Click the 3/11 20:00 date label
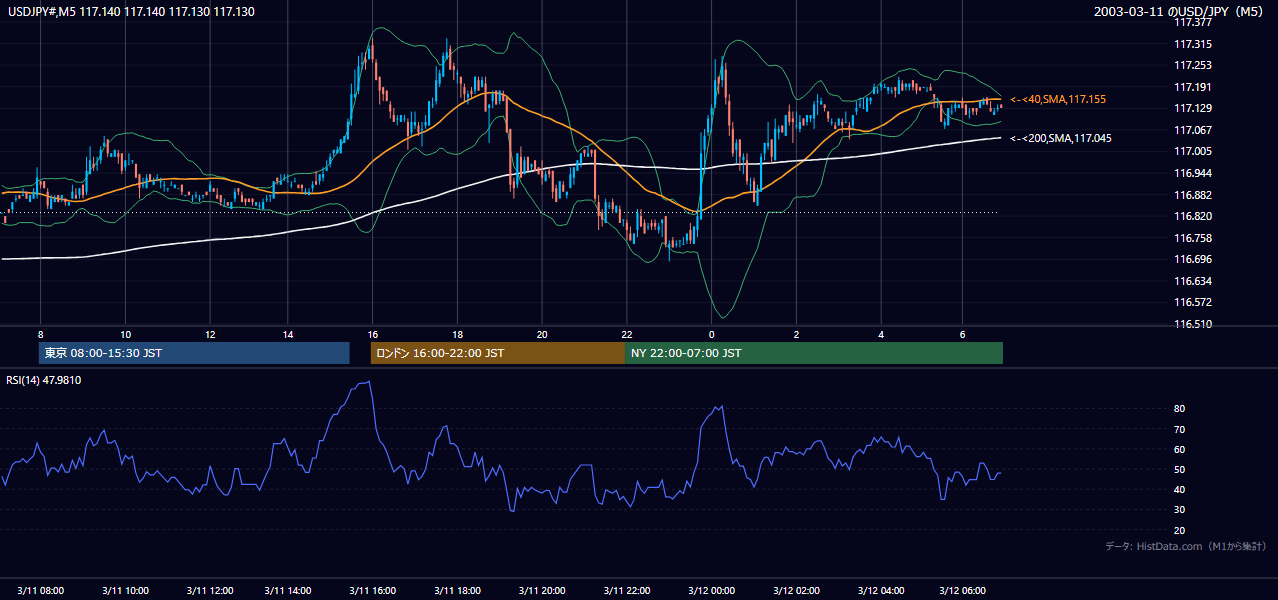The width and height of the screenshot is (1278, 600). [541, 590]
